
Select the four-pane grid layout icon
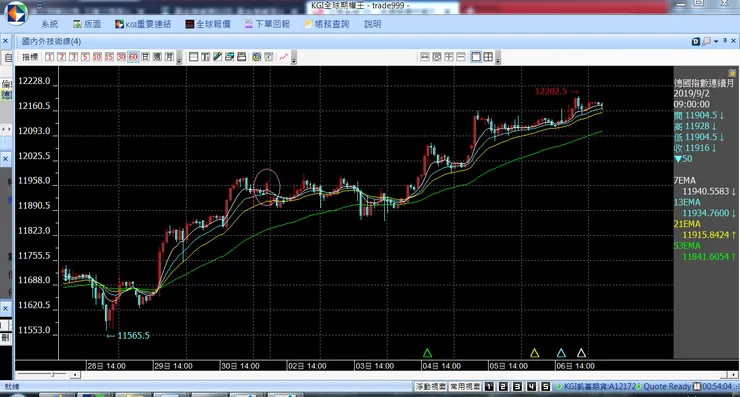[x=488, y=57]
